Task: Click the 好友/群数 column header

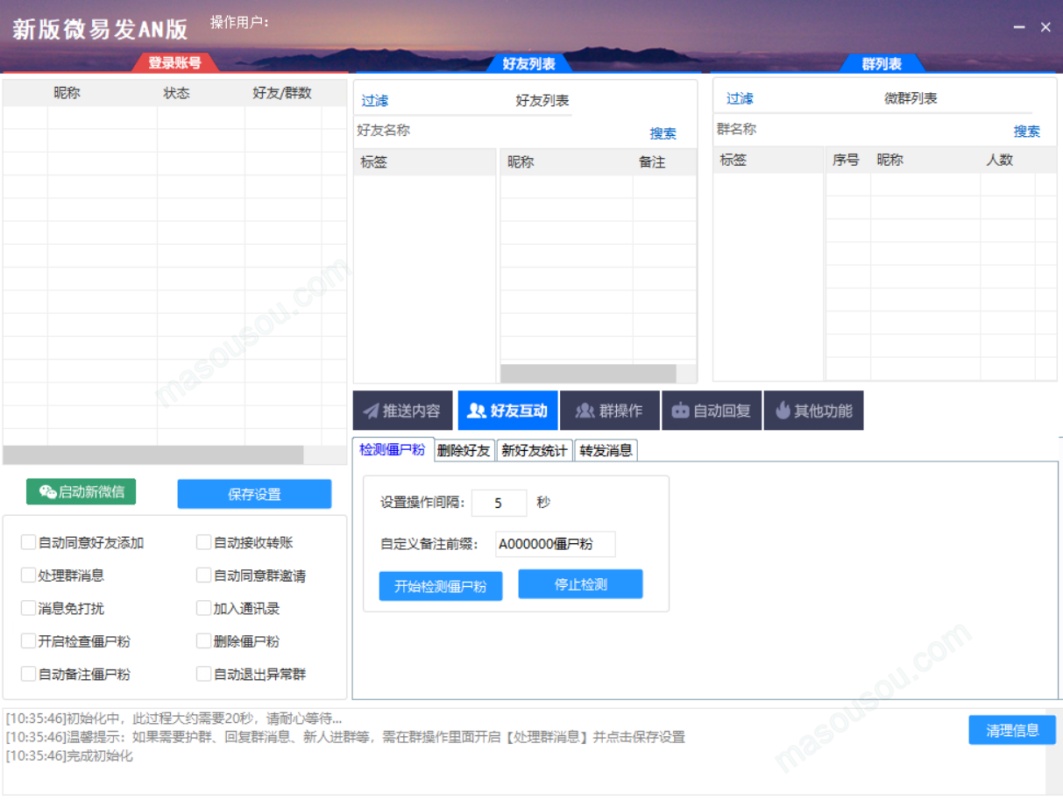Action: 282,92
